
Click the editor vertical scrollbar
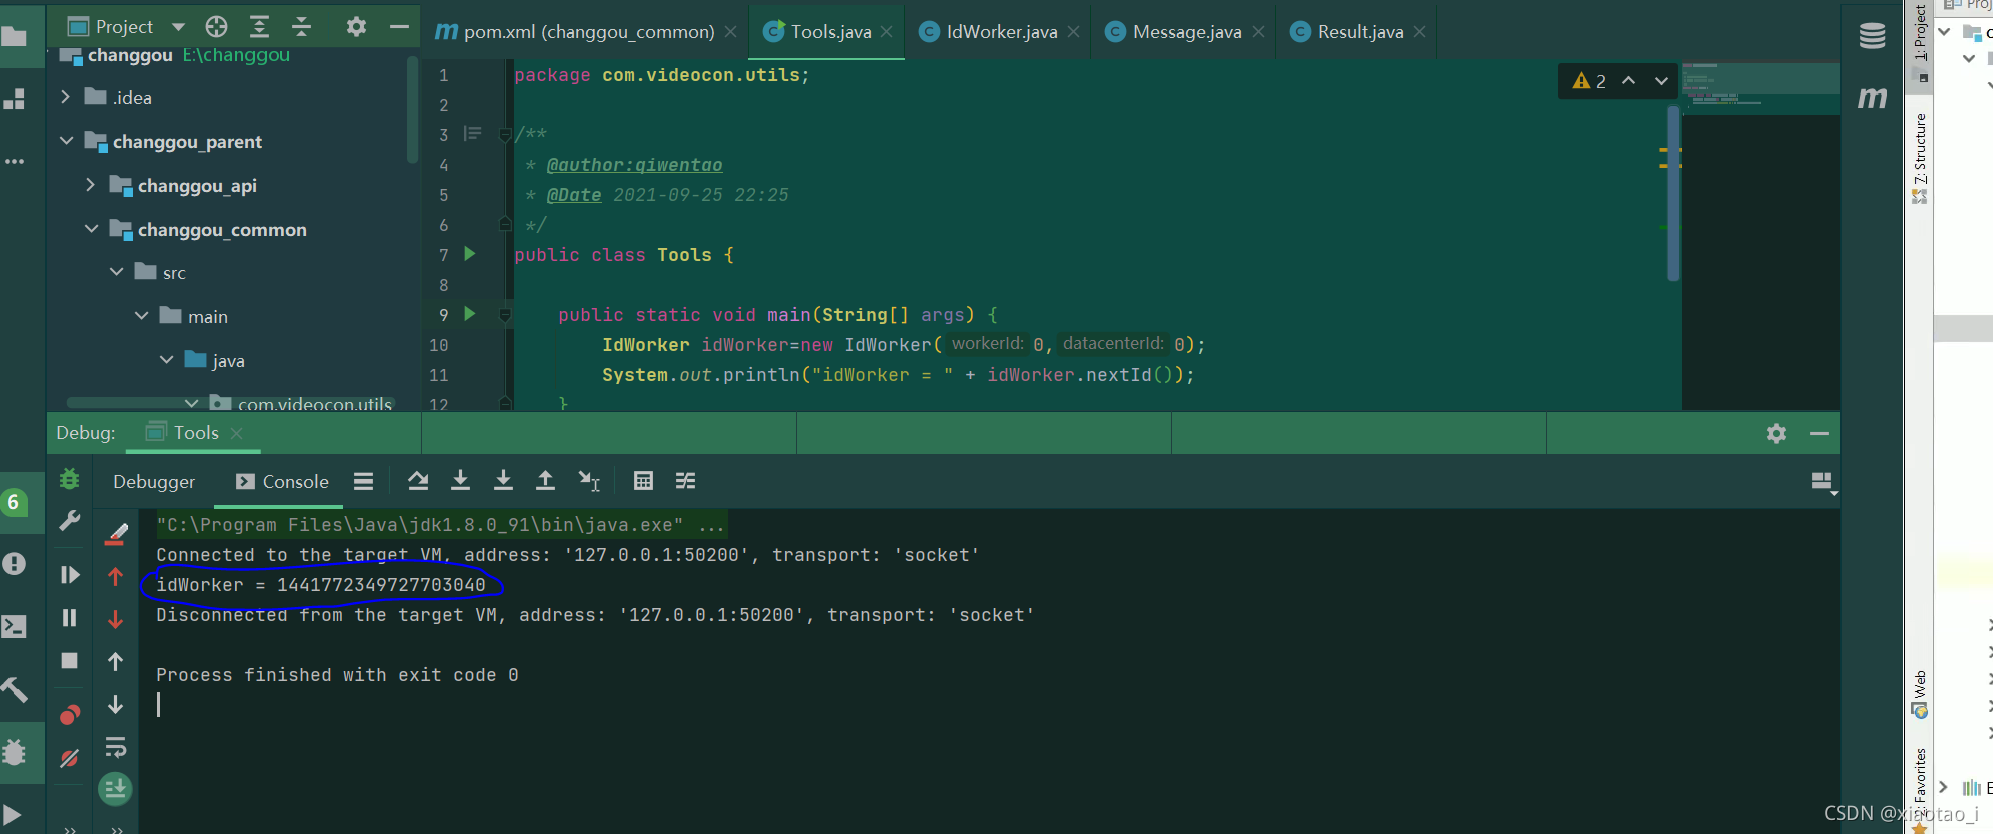[x=1673, y=193]
